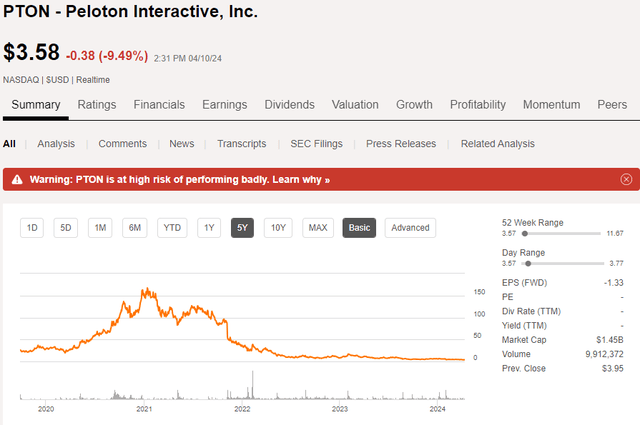Select the Basic chart mode
The image size is (640, 425).
pos(360,228)
